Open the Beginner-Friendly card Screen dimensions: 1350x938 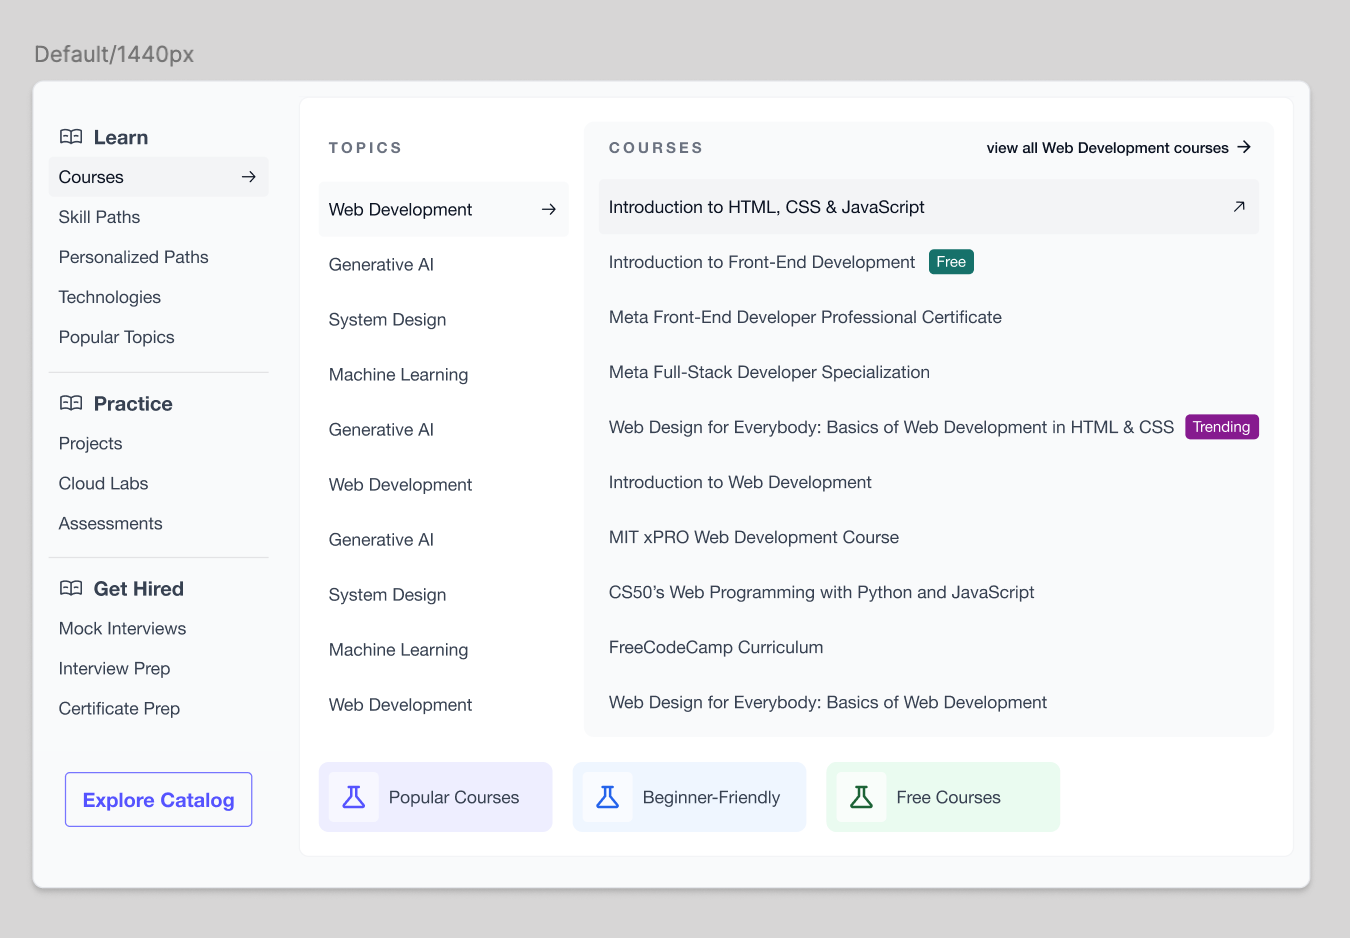(690, 797)
